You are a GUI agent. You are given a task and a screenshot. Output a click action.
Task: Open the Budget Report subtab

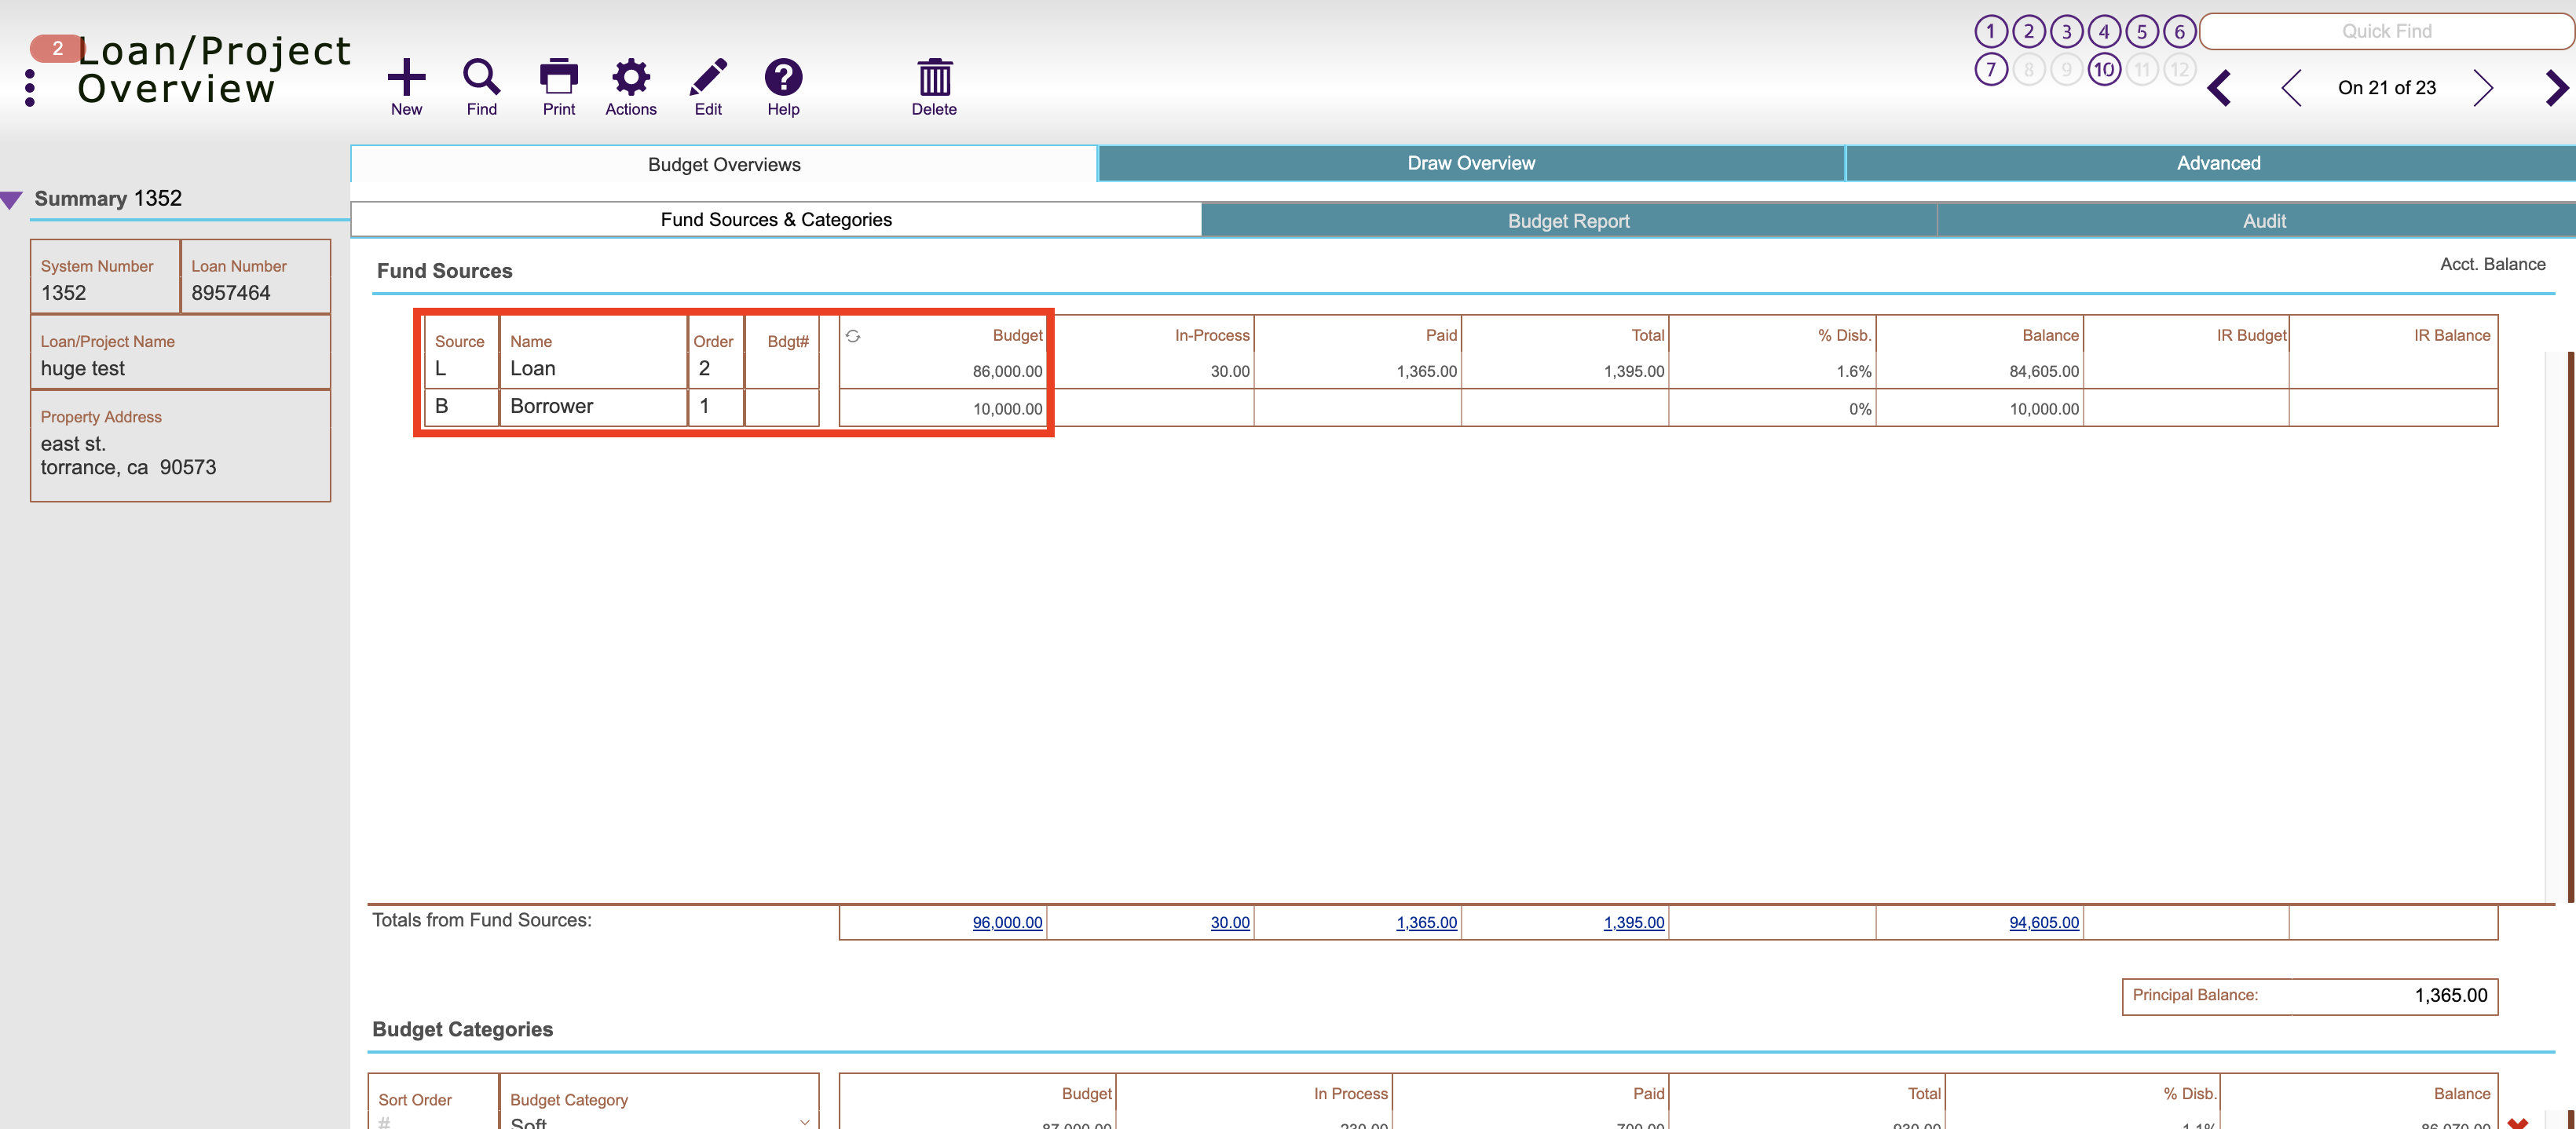coord(1568,221)
